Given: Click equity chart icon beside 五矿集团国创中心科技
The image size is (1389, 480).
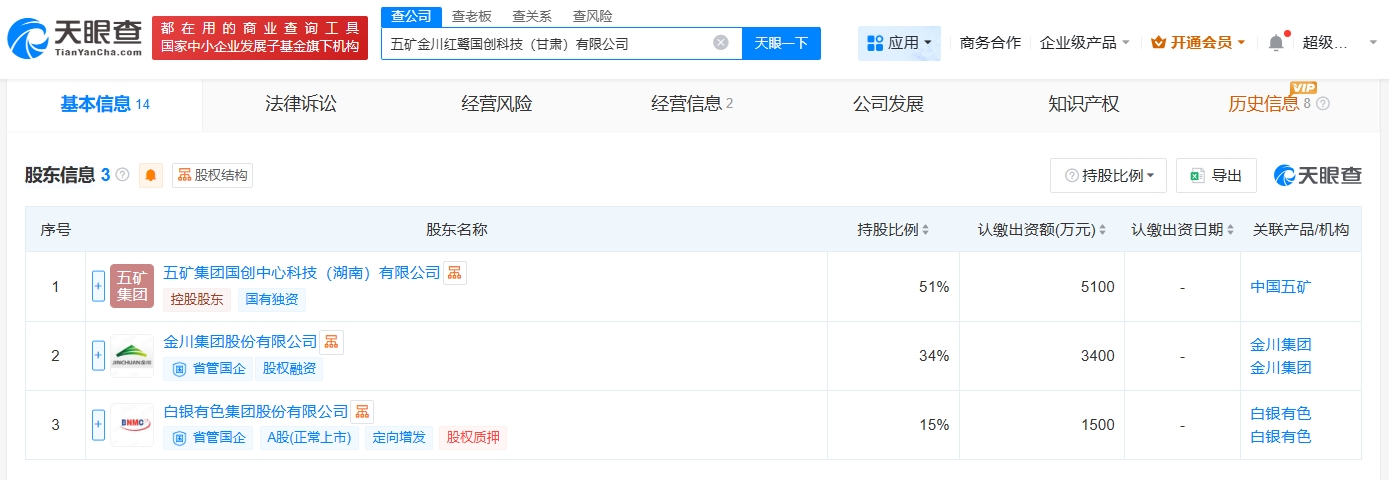Looking at the screenshot, I should pyautogui.click(x=454, y=273).
